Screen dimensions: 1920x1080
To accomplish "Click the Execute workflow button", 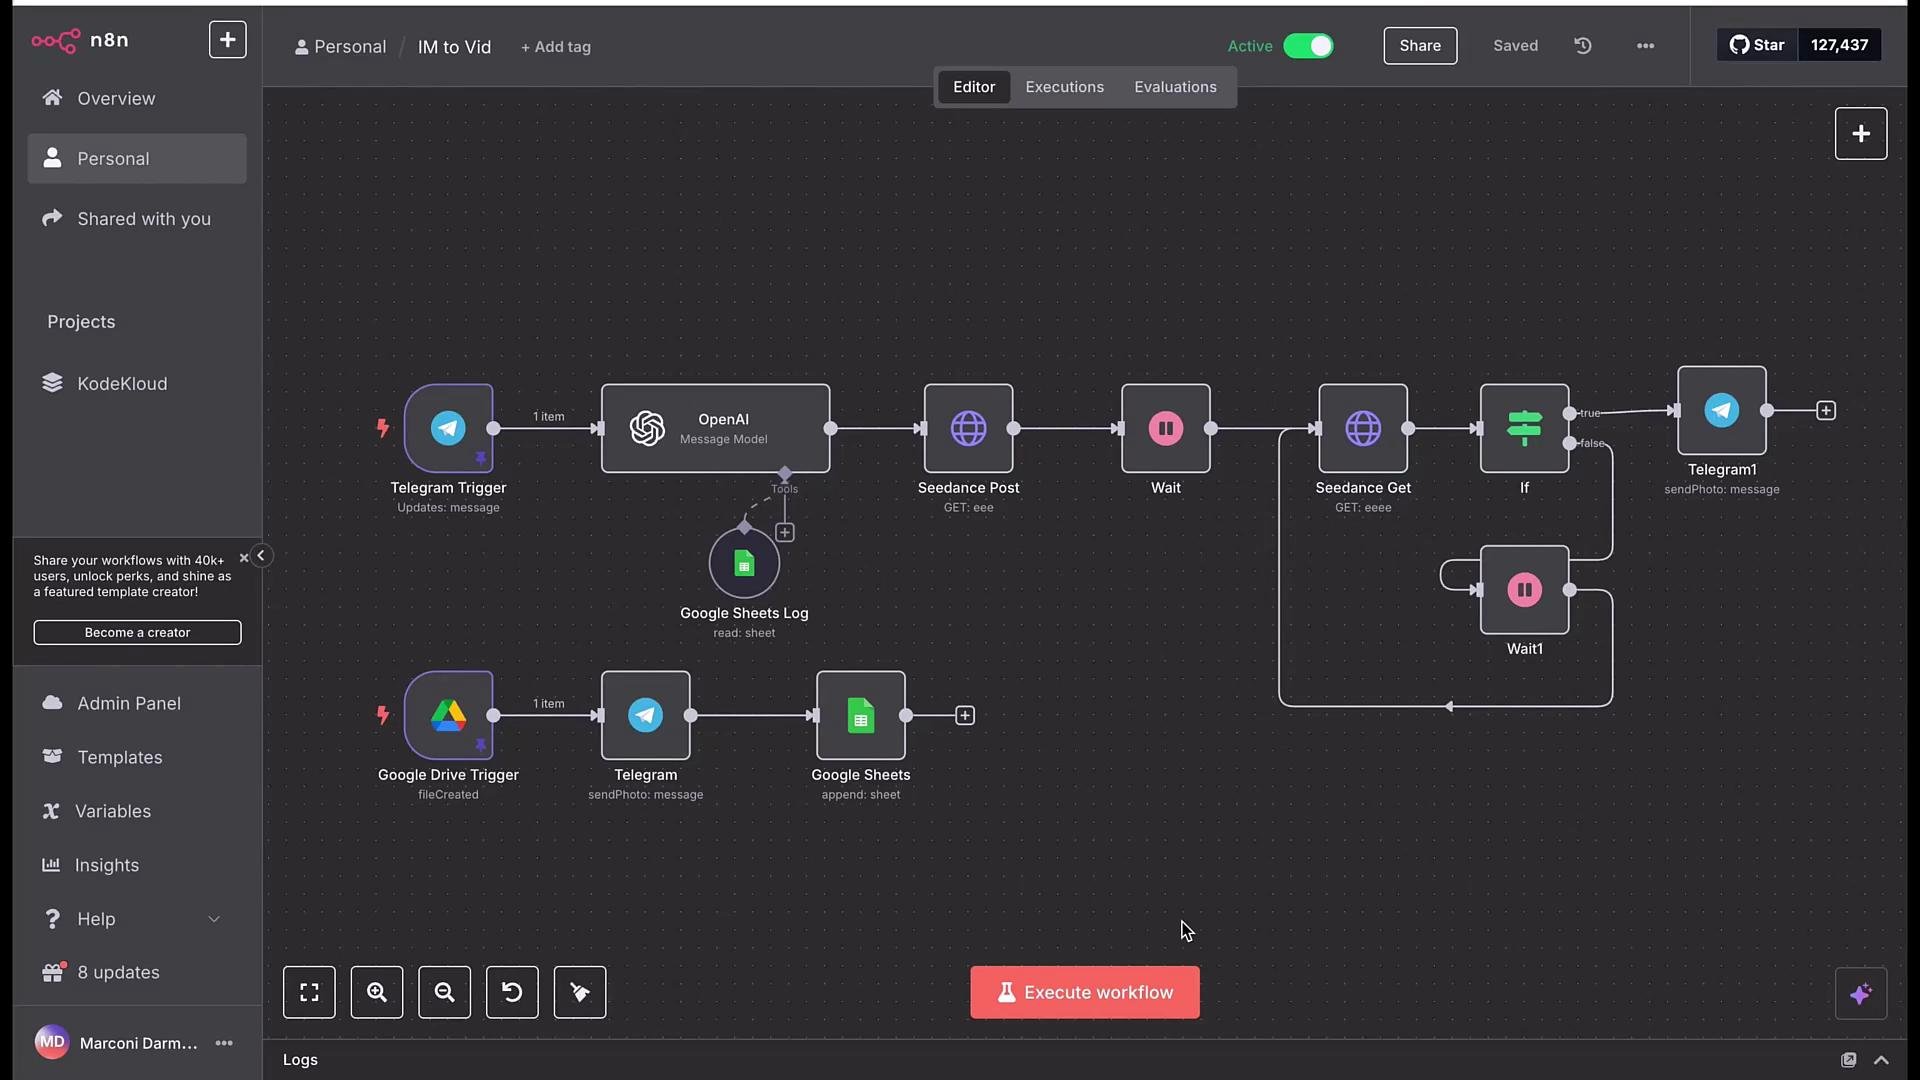I will click(1085, 992).
